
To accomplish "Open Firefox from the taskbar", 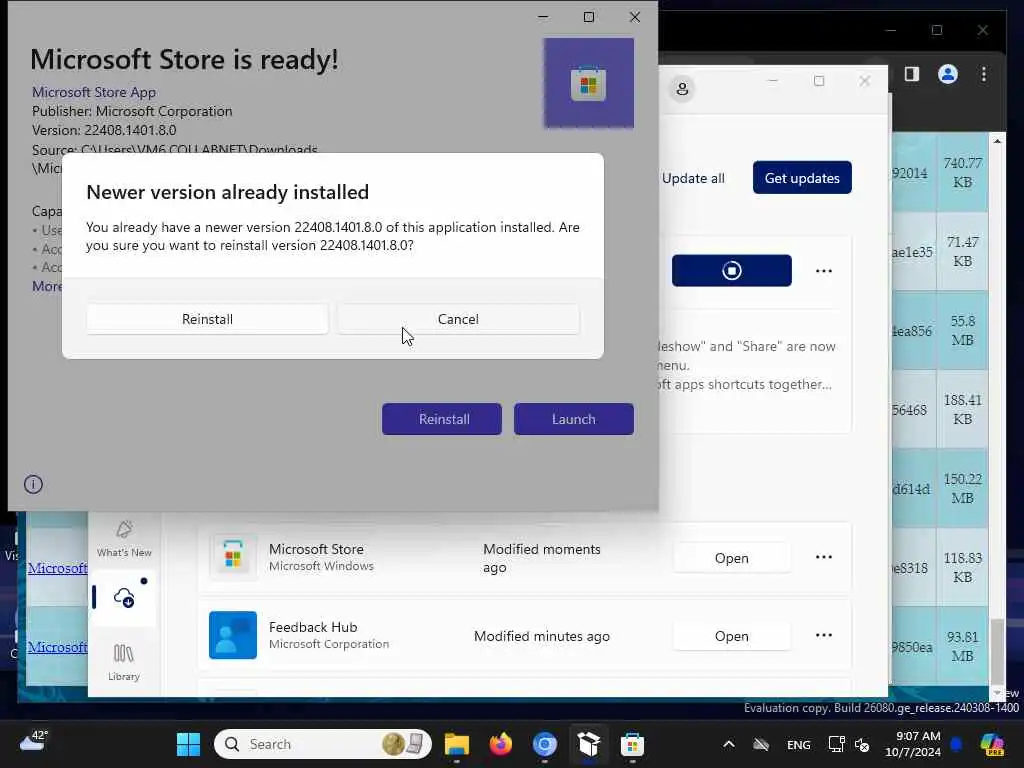I will 501,744.
